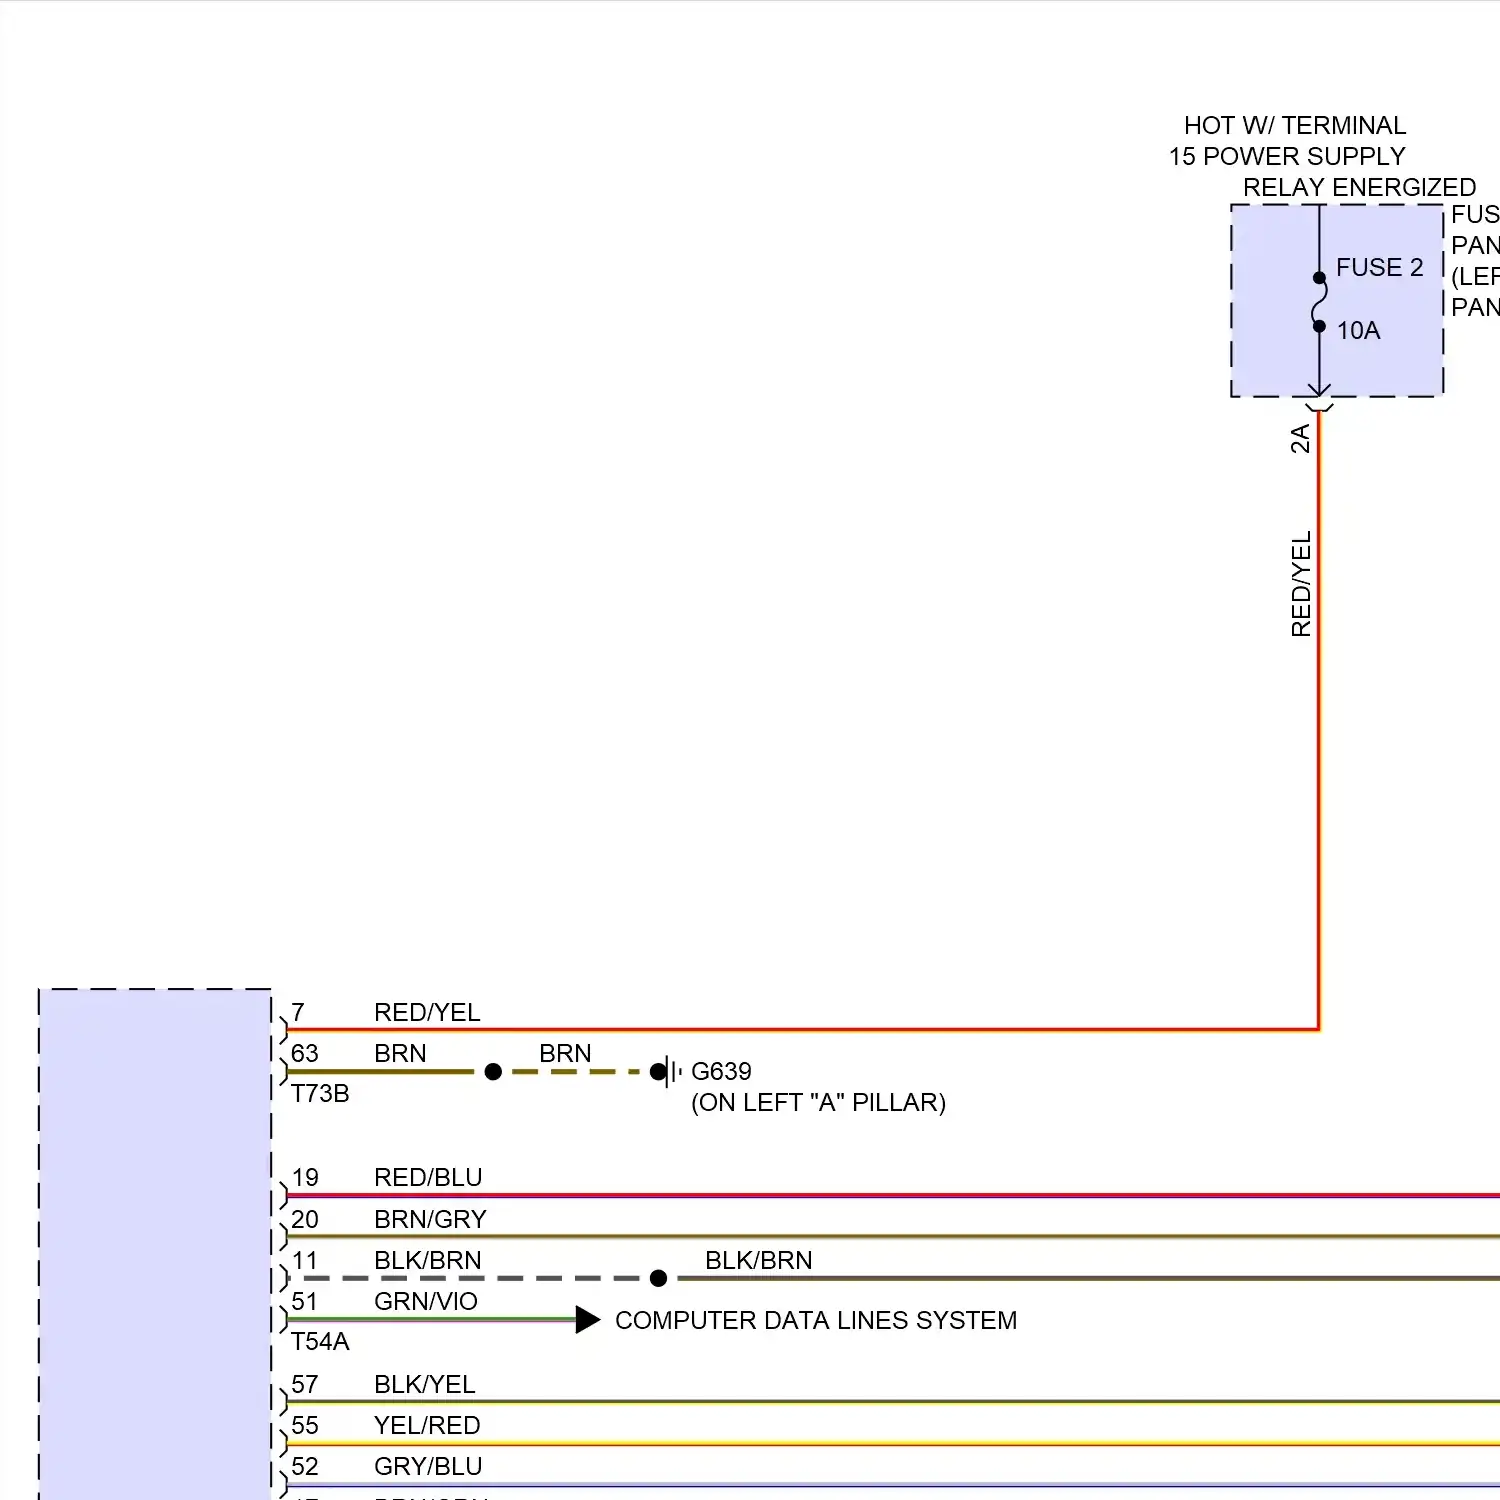Image resolution: width=1500 pixels, height=1500 pixels.
Task: Click the G639 label
Action: pyautogui.click(x=721, y=1072)
